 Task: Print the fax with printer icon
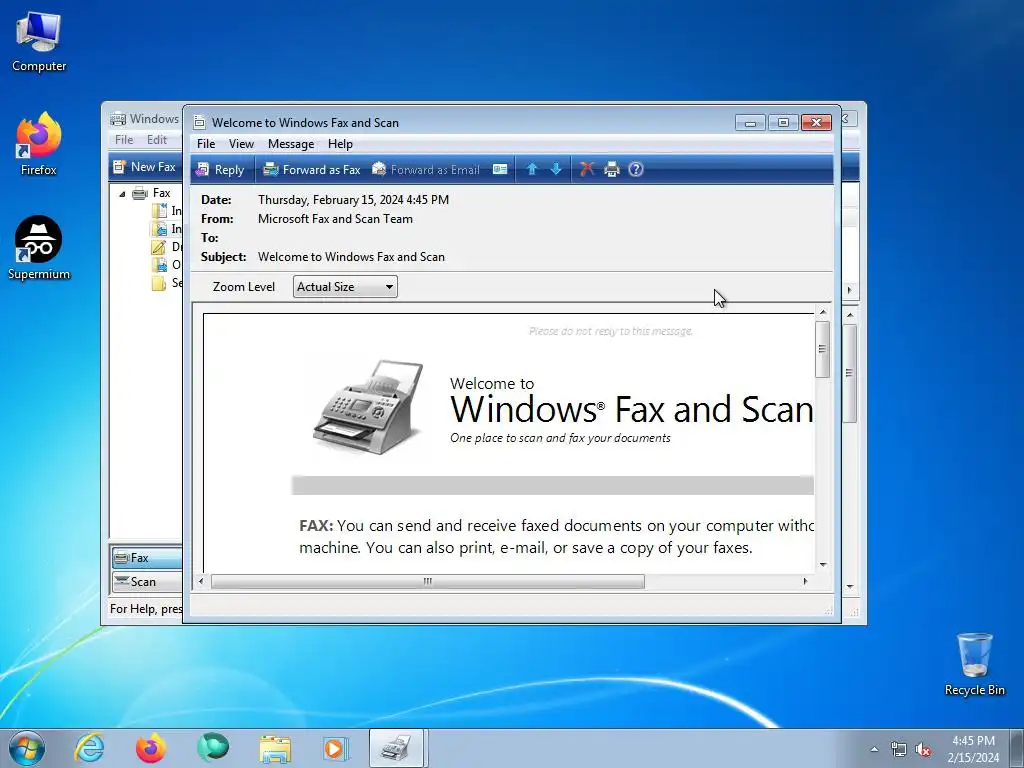click(611, 170)
